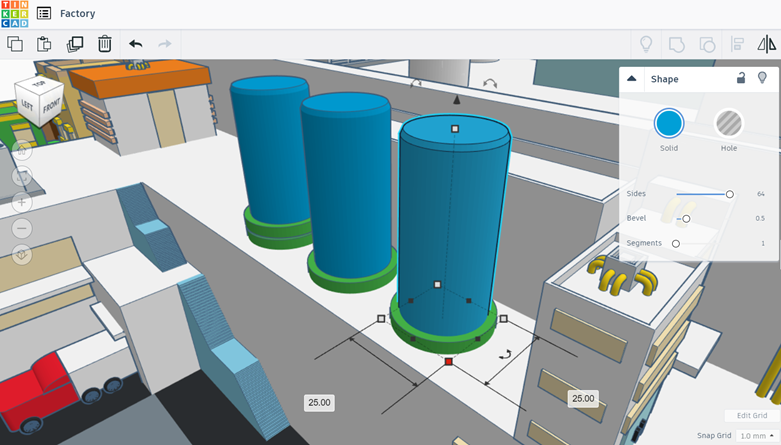Click the black cone lift arrow above cylinder

tap(456, 100)
